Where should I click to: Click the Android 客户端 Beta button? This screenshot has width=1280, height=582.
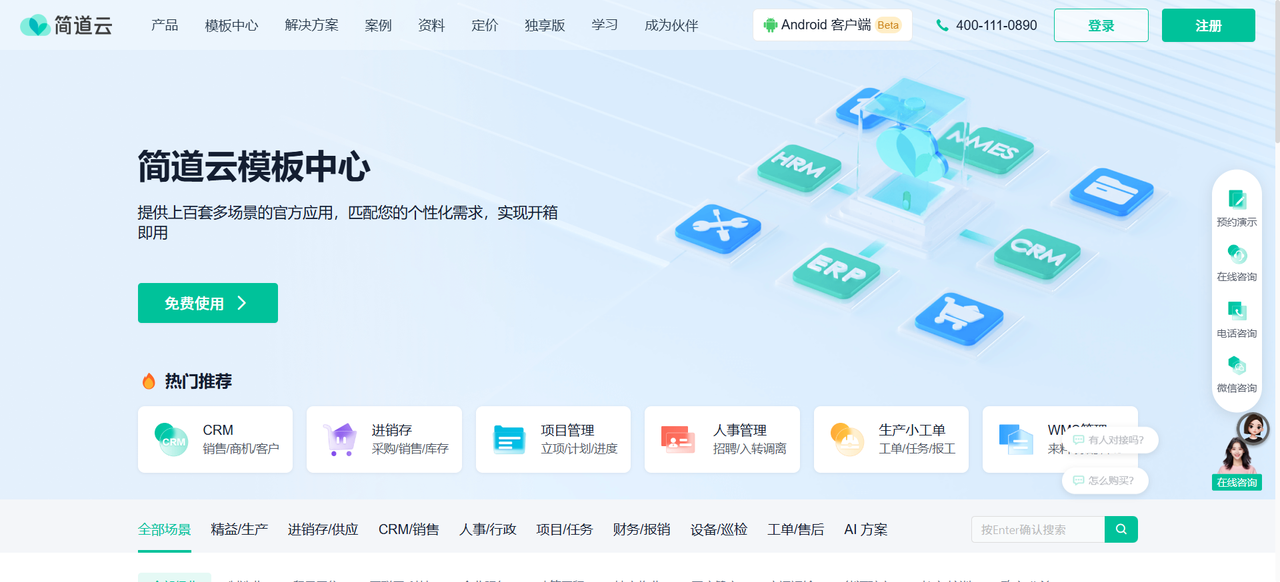click(833, 25)
